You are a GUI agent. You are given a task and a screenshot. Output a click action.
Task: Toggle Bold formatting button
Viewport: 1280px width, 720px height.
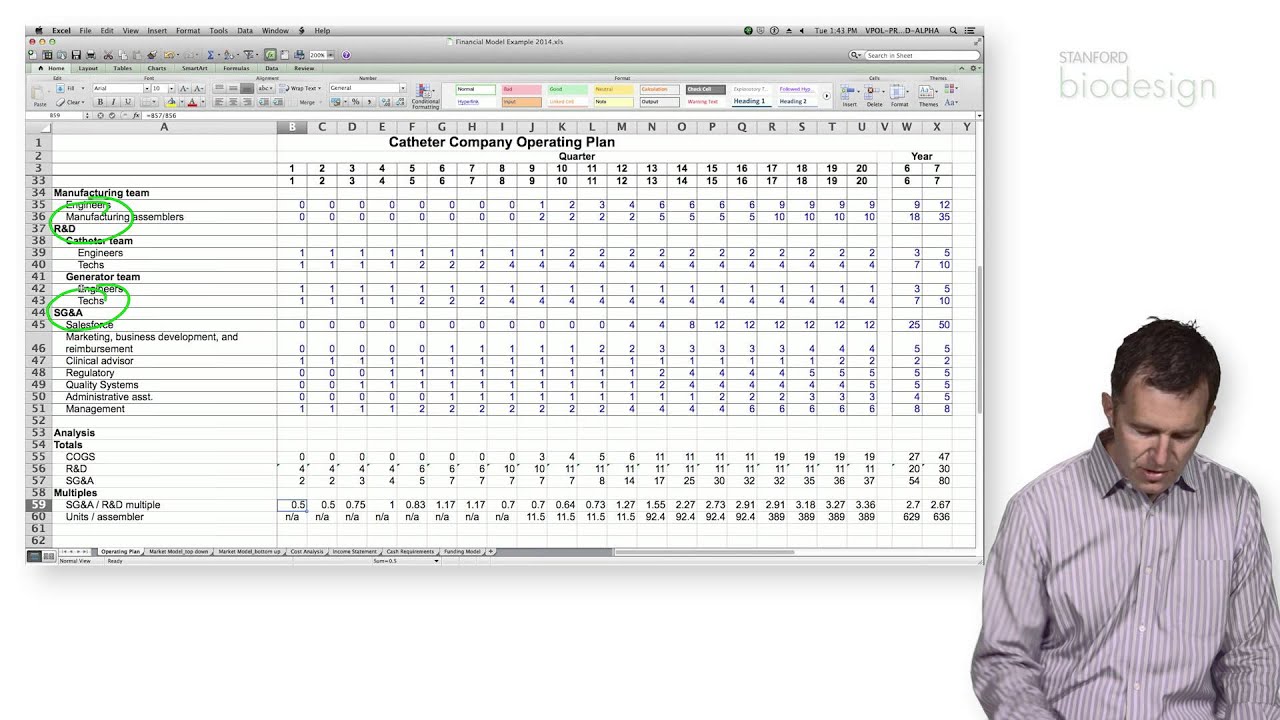[100, 102]
